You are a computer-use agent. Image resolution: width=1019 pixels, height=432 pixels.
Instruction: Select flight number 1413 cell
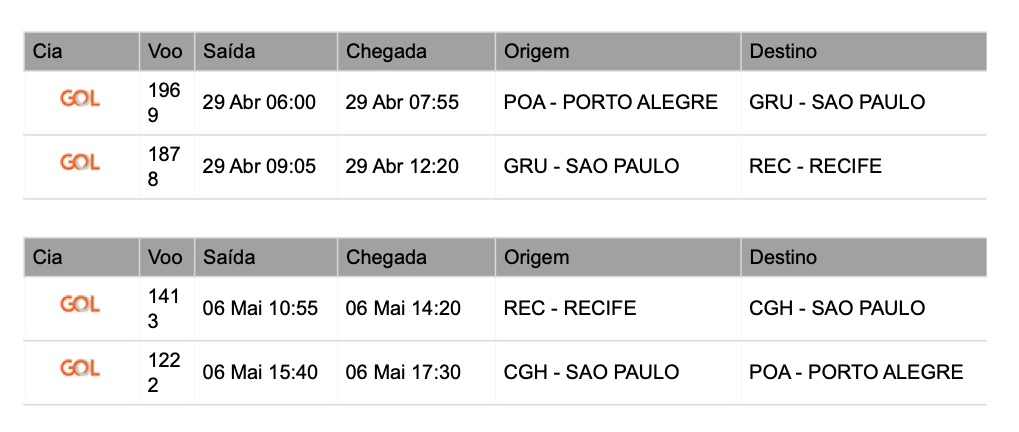coord(166,309)
